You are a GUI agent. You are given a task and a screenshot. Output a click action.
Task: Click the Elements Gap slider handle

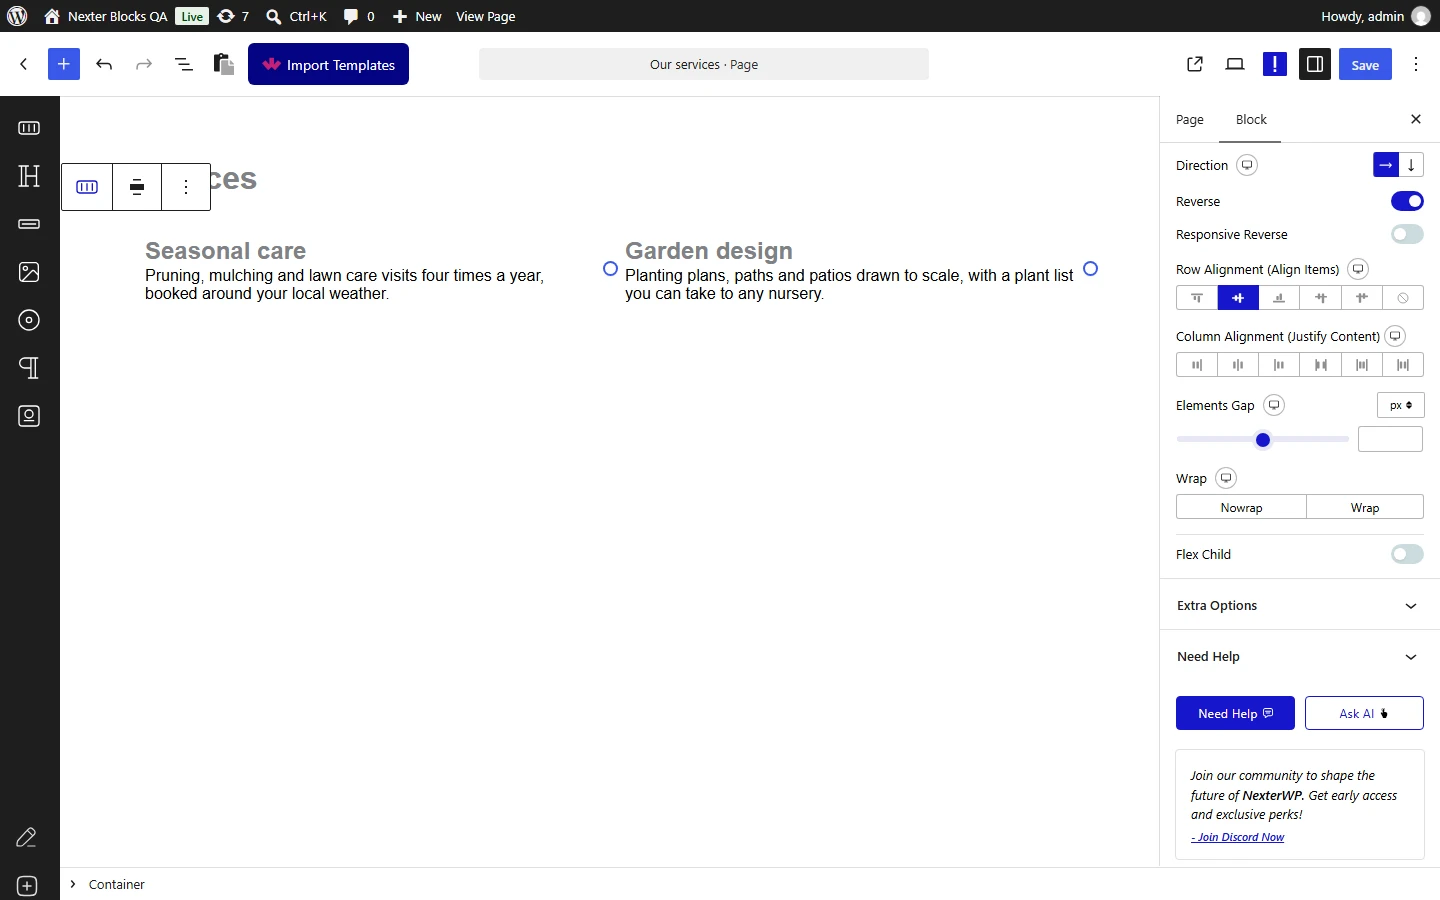tap(1263, 440)
